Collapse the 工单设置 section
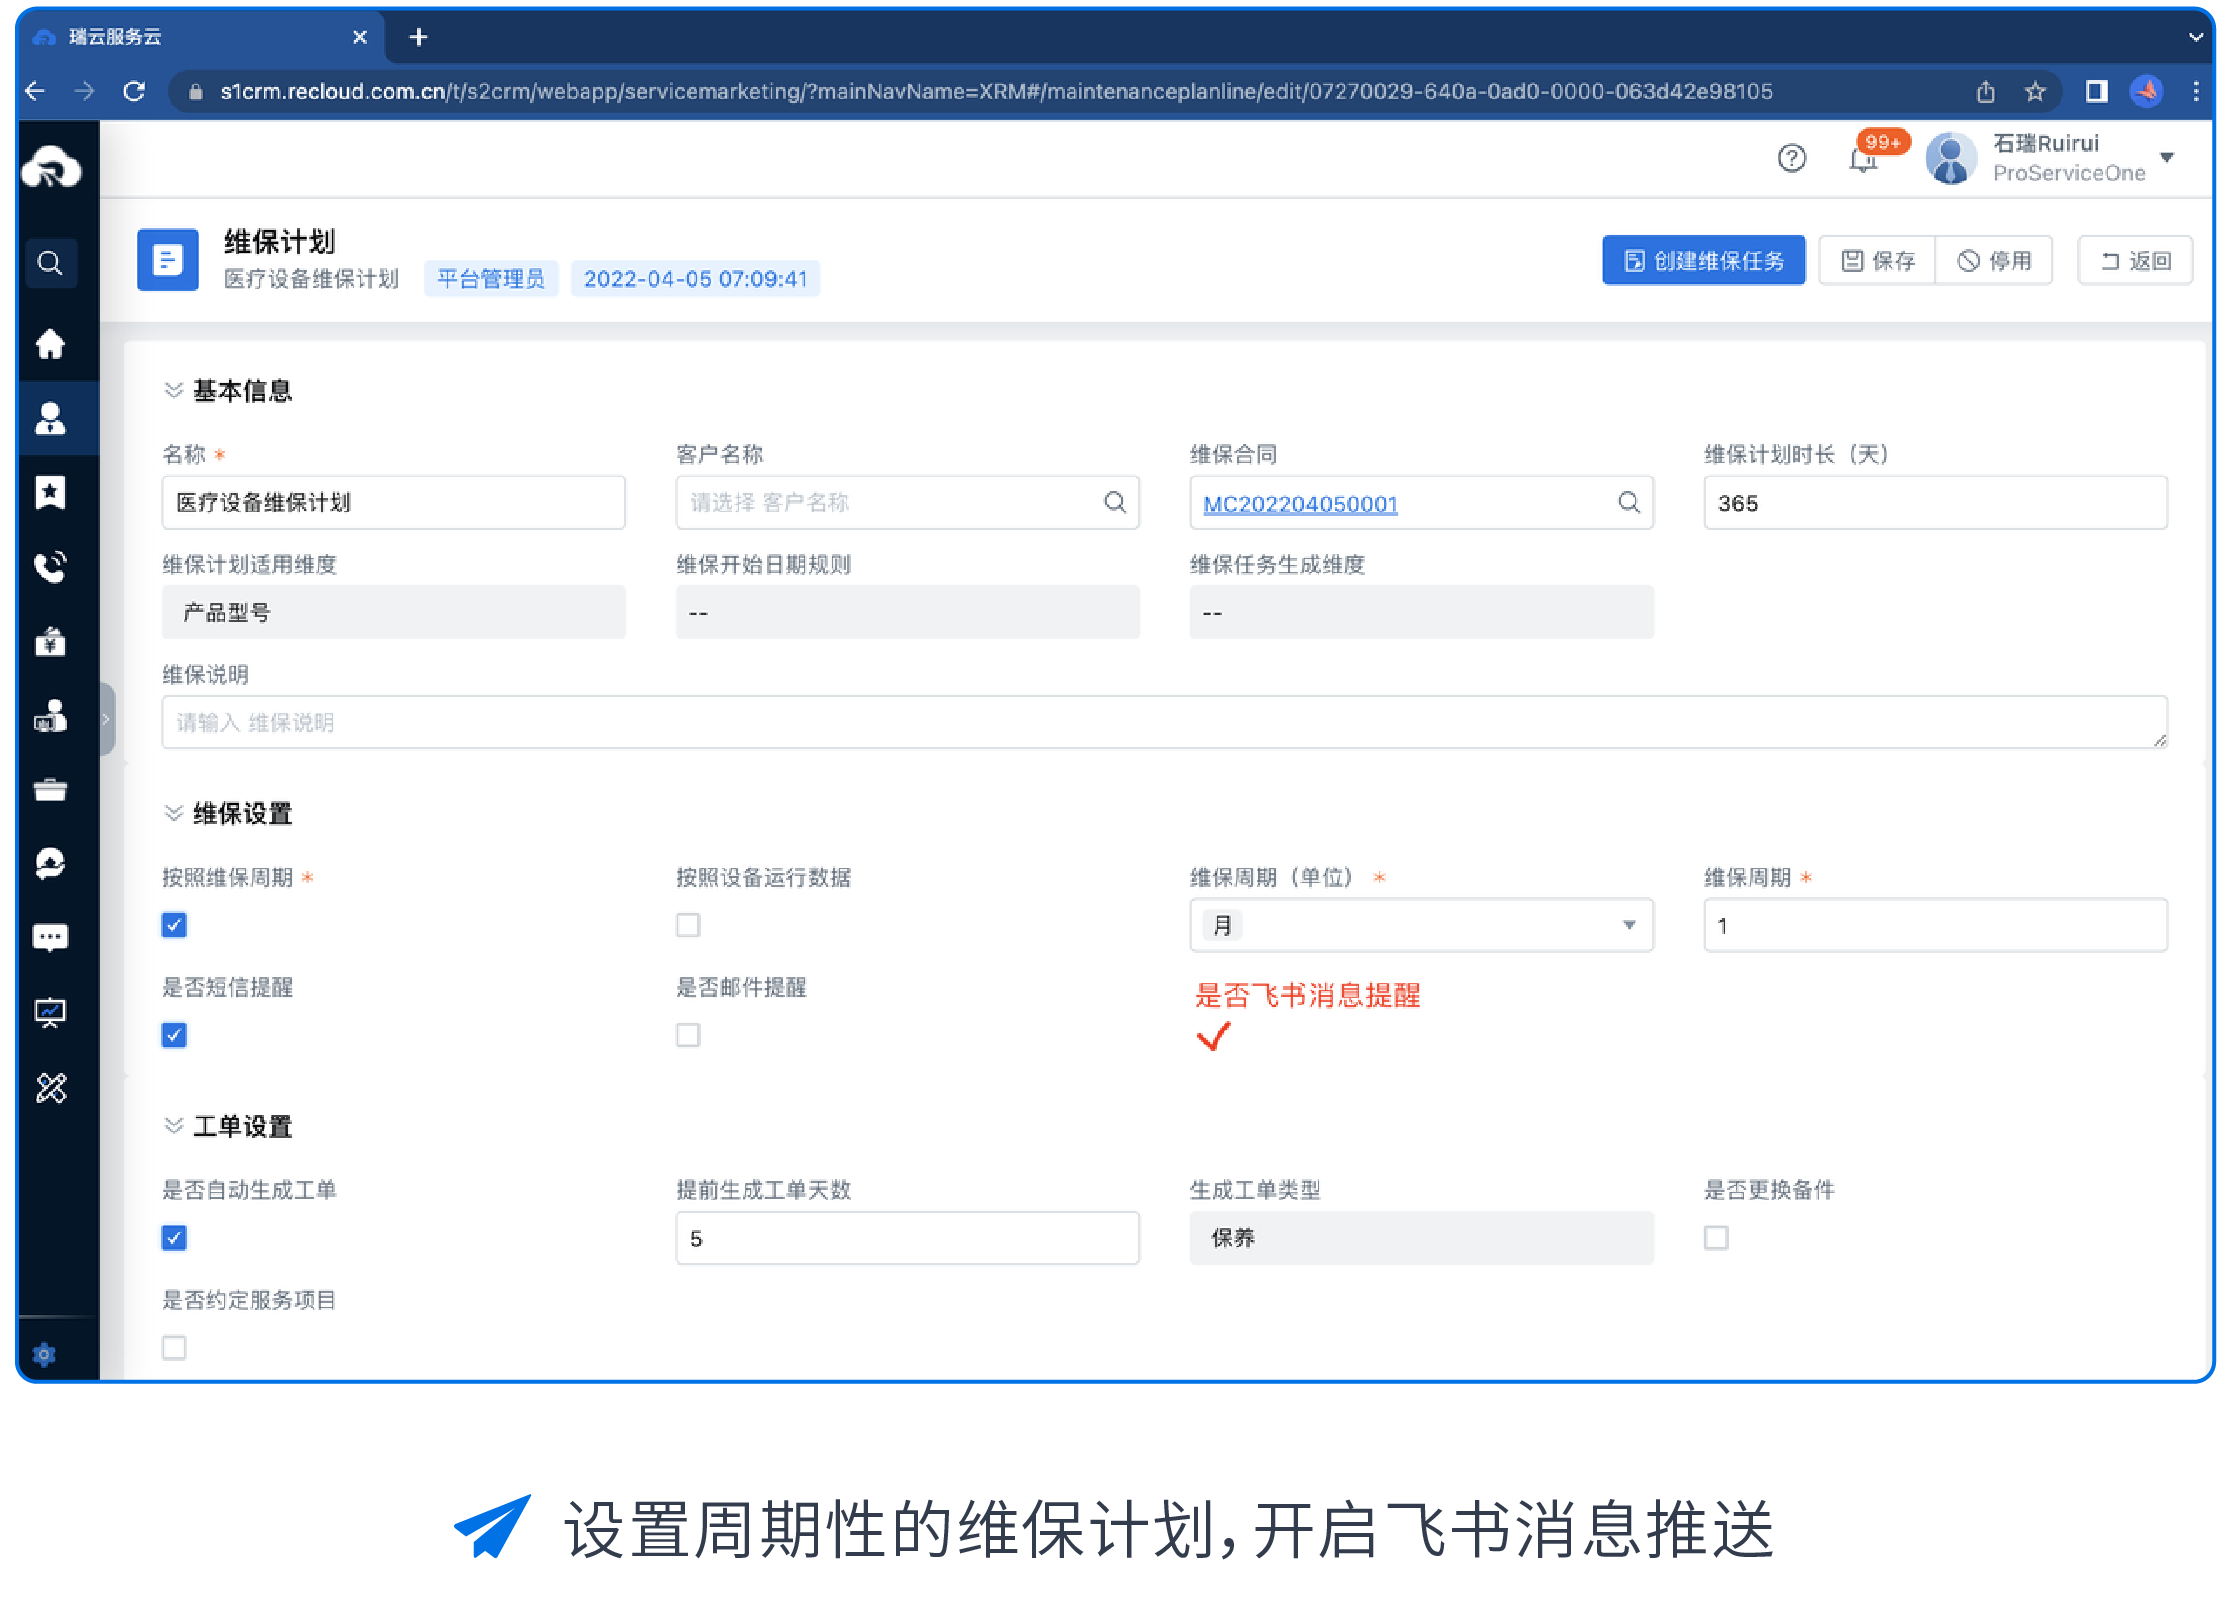The image size is (2230, 1607). tap(174, 1126)
